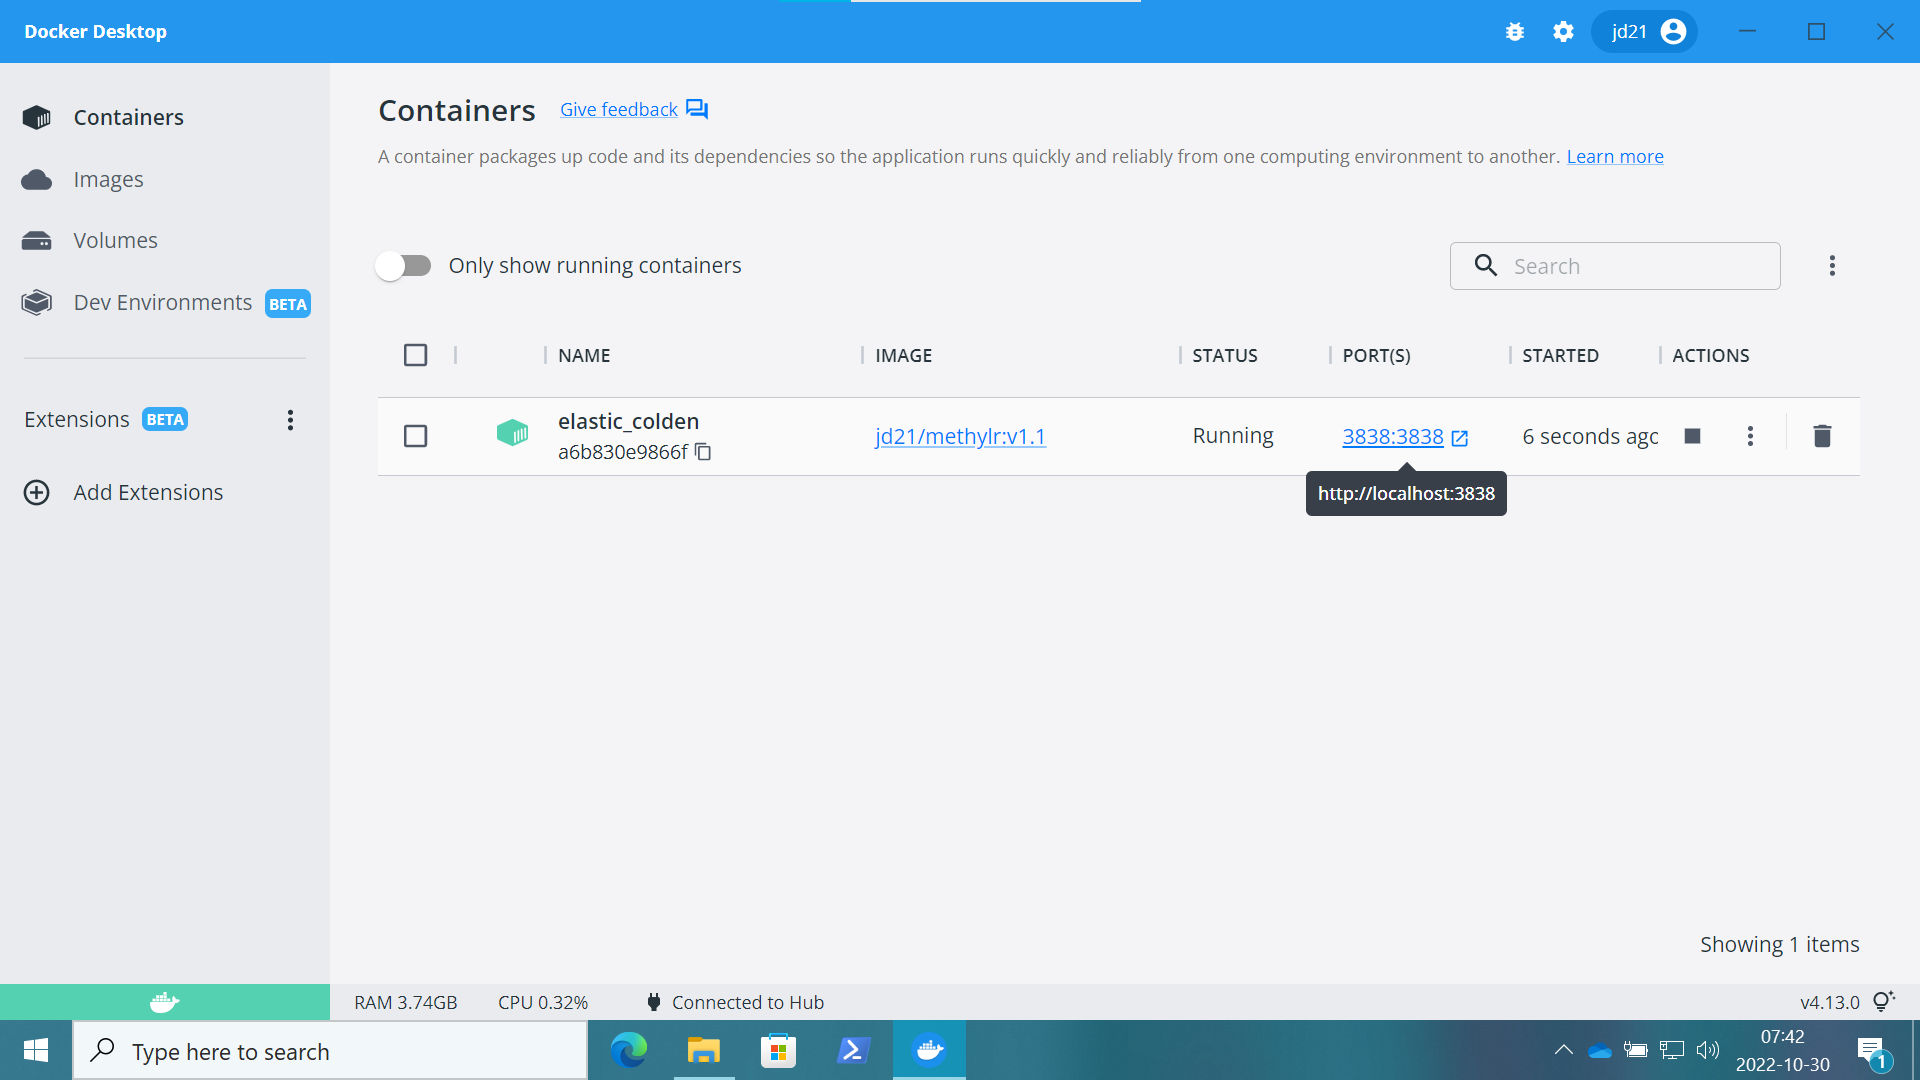The image size is (1920, 1080).
Task: Click the v4.13.0 version label
Action: pos(1829,1002)
